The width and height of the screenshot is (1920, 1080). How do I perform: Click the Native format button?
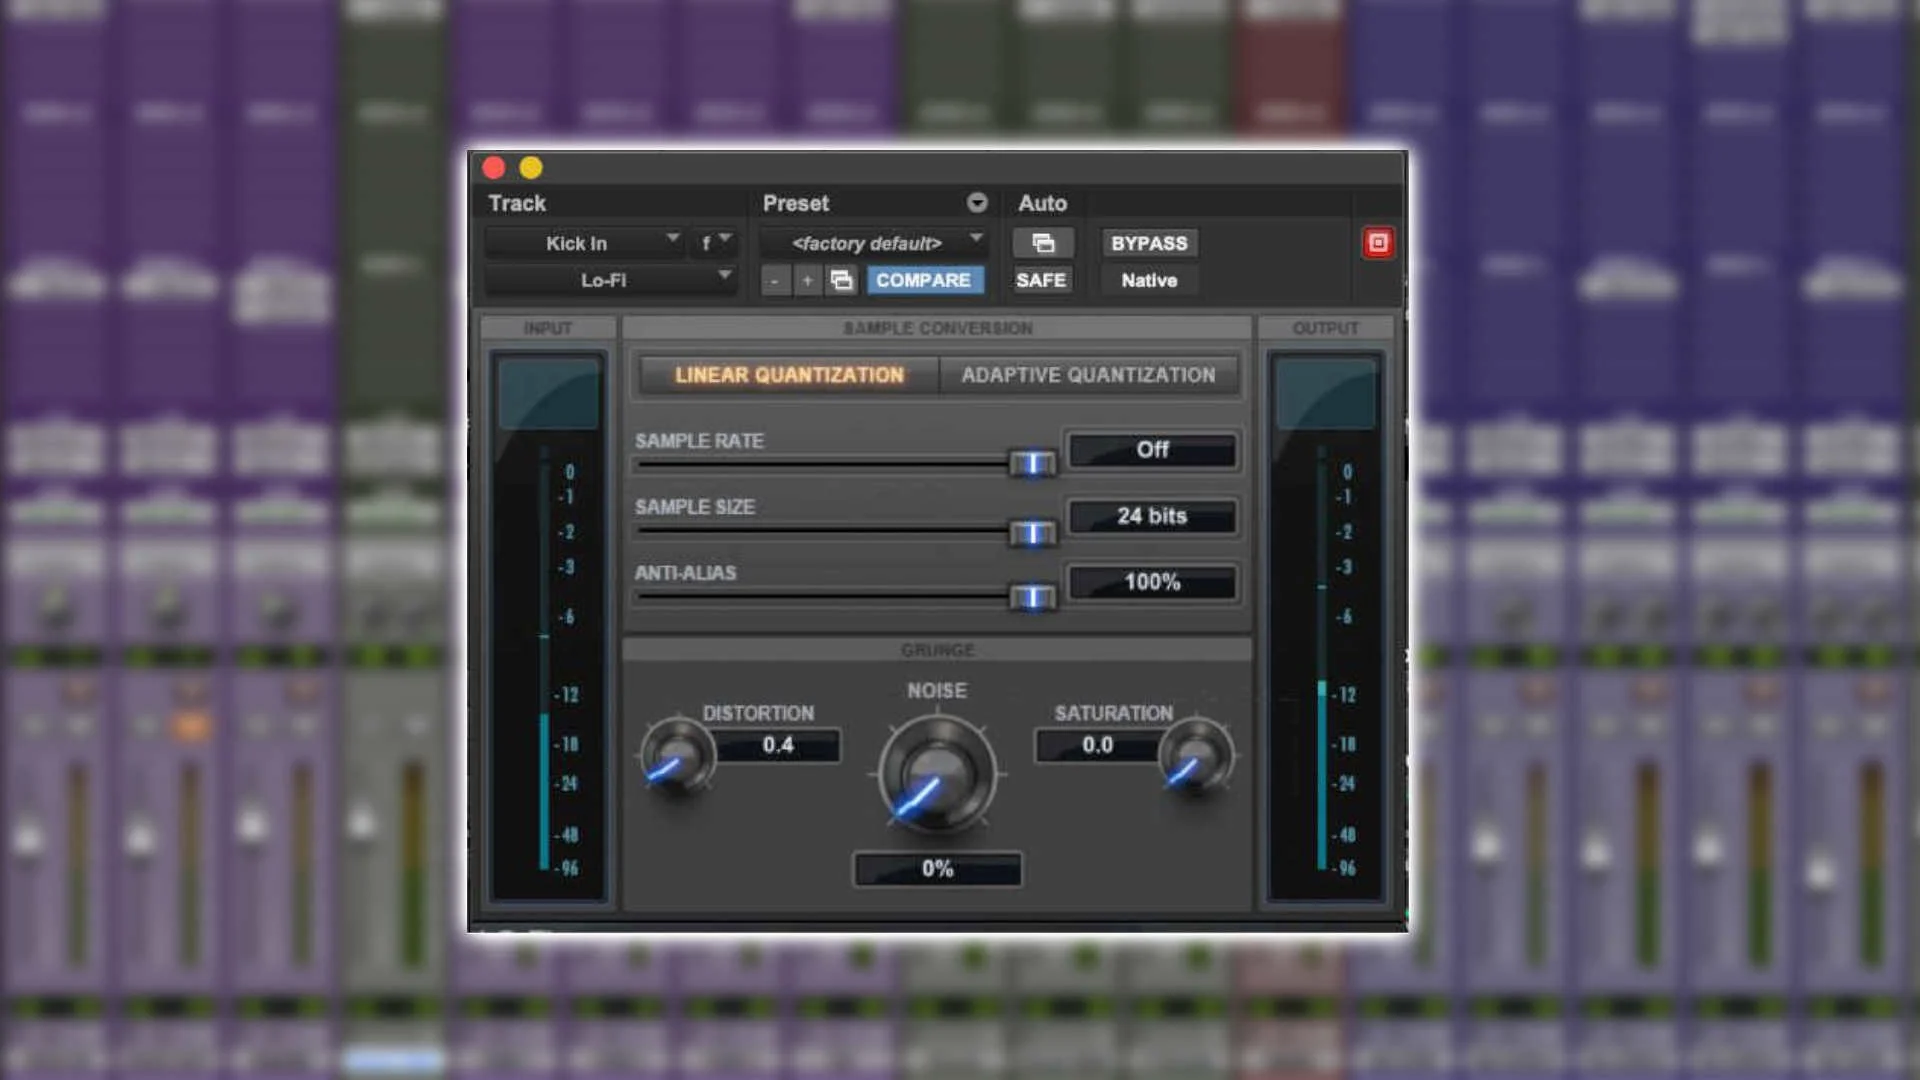tap(1148, 281)
